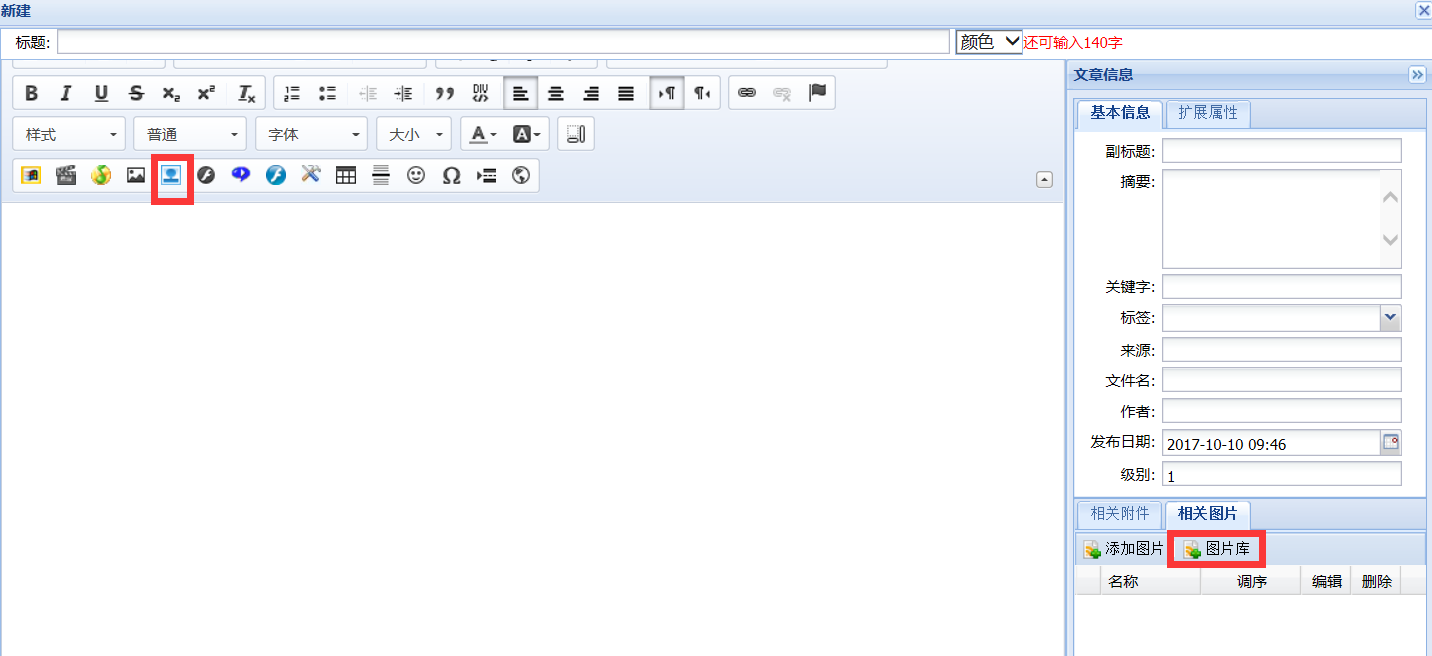This screenshot has height=656, width=1432.
Task: Open the 标签 dropdown arrow
Action: coord(1390,318)
